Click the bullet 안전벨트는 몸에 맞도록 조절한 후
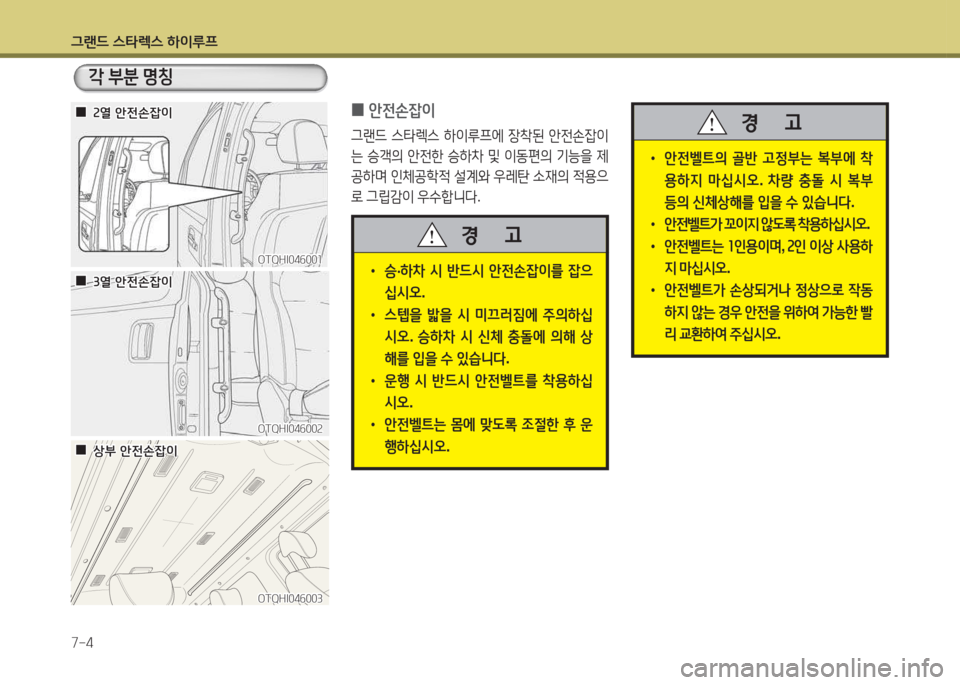Screen dimensions: 960x685 (x=482, y=435)
